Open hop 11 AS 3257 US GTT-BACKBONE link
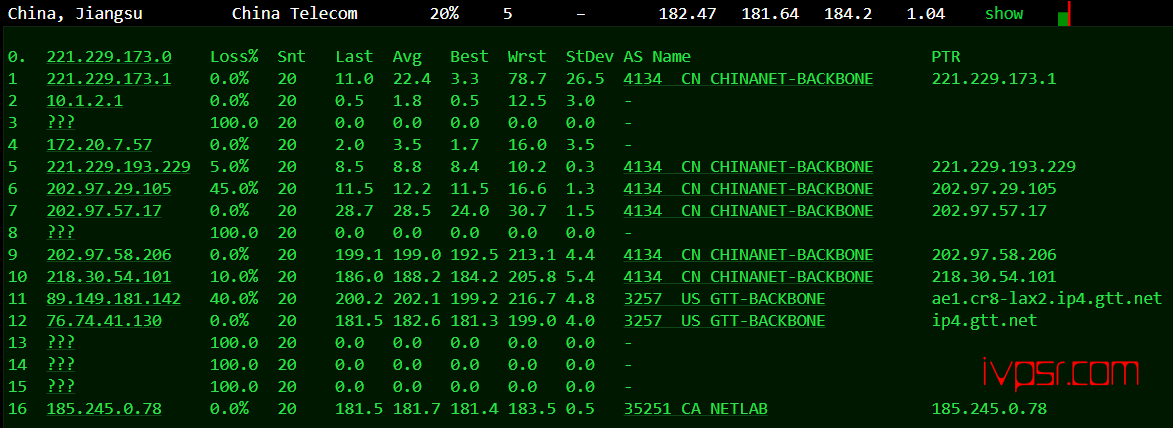1173x428 pixels. (x=724, y=299)
